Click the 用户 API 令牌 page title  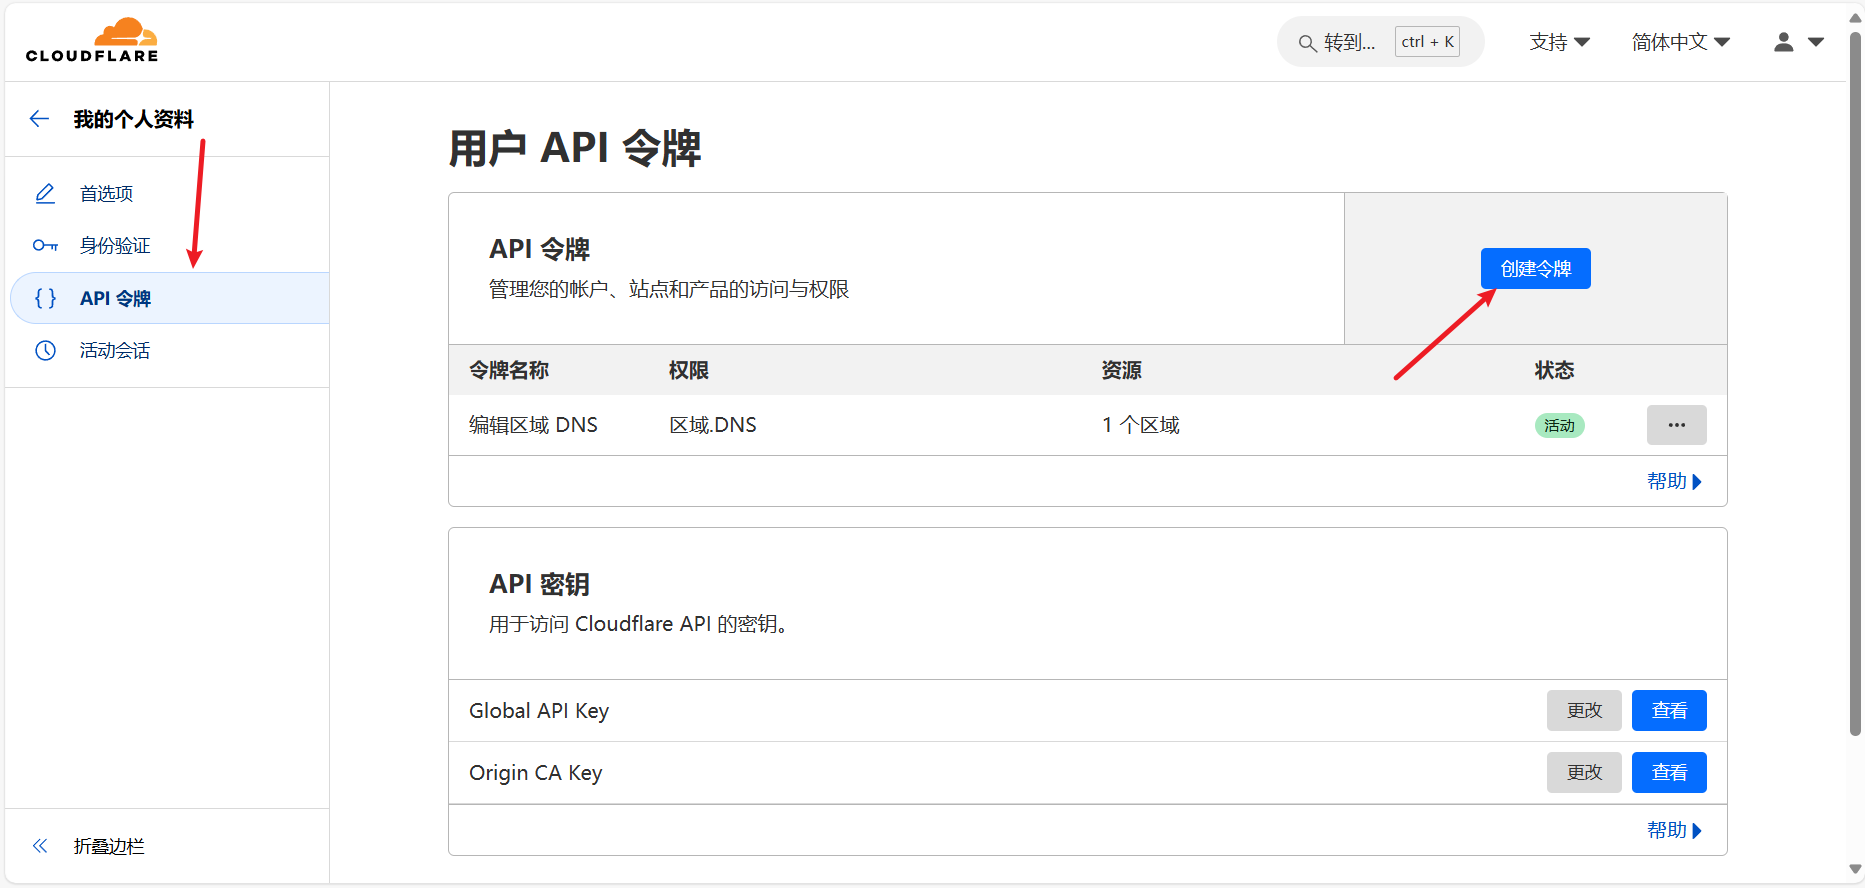pyautogui.click(x=575, y=148)
